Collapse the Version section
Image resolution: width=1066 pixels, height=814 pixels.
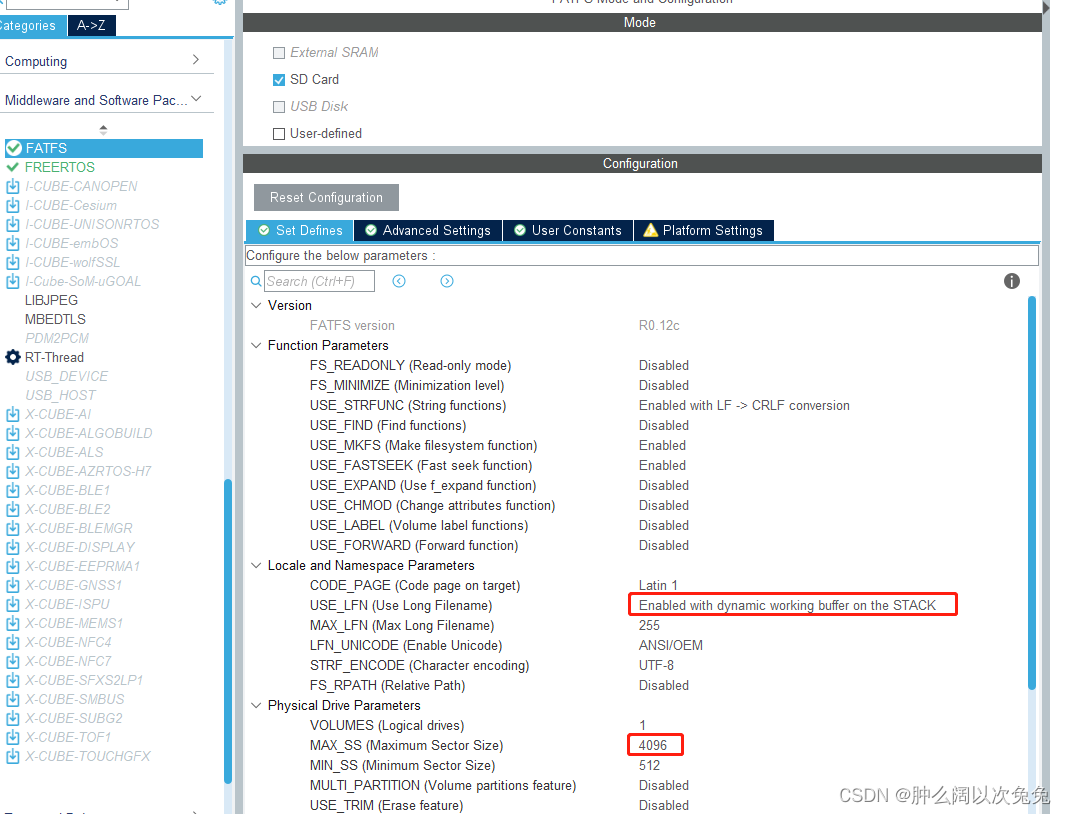[256, 305]
